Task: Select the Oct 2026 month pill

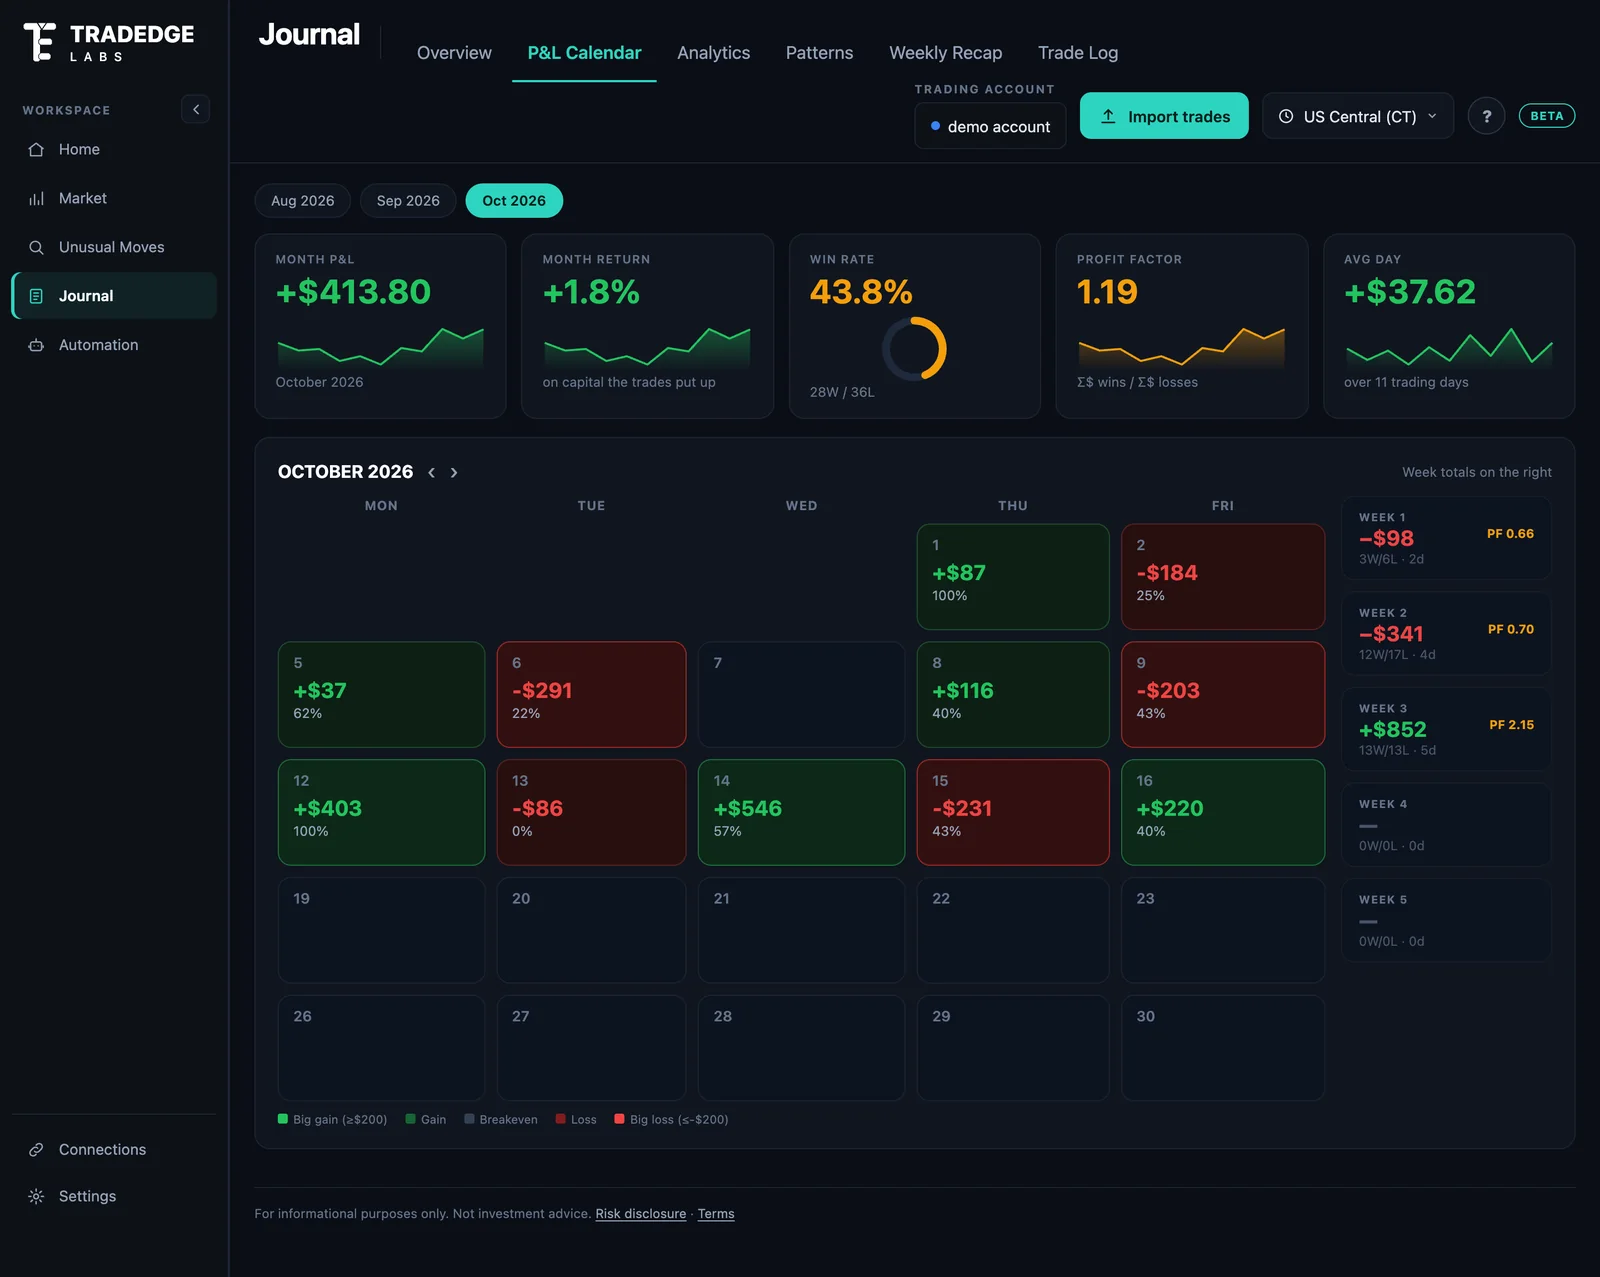Action: pos(514,201)
